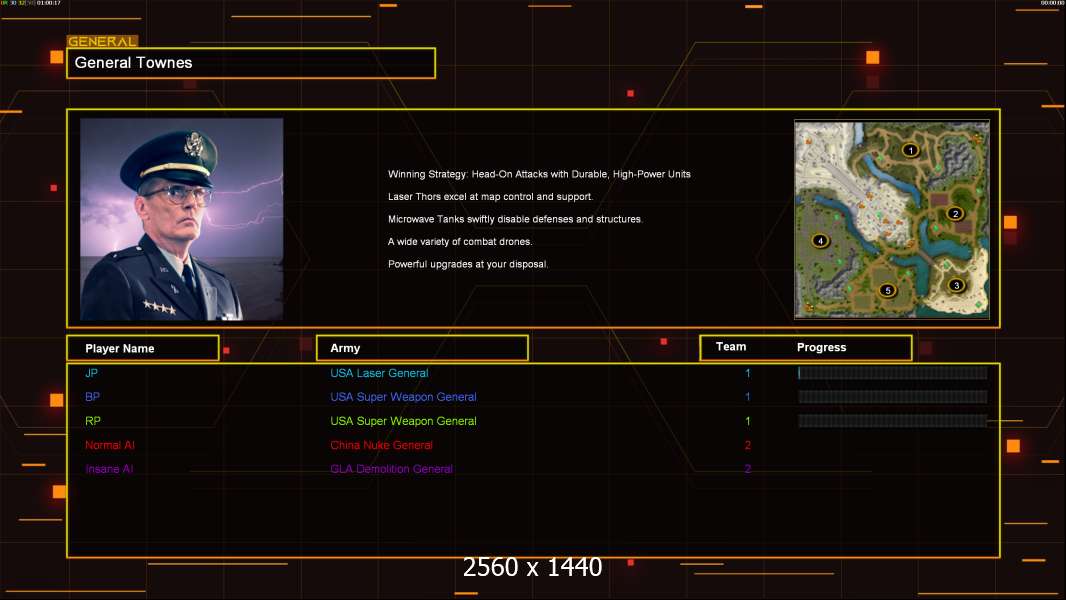Click RP's loading progress bar
1066x600 pixels.
[893, 421]
